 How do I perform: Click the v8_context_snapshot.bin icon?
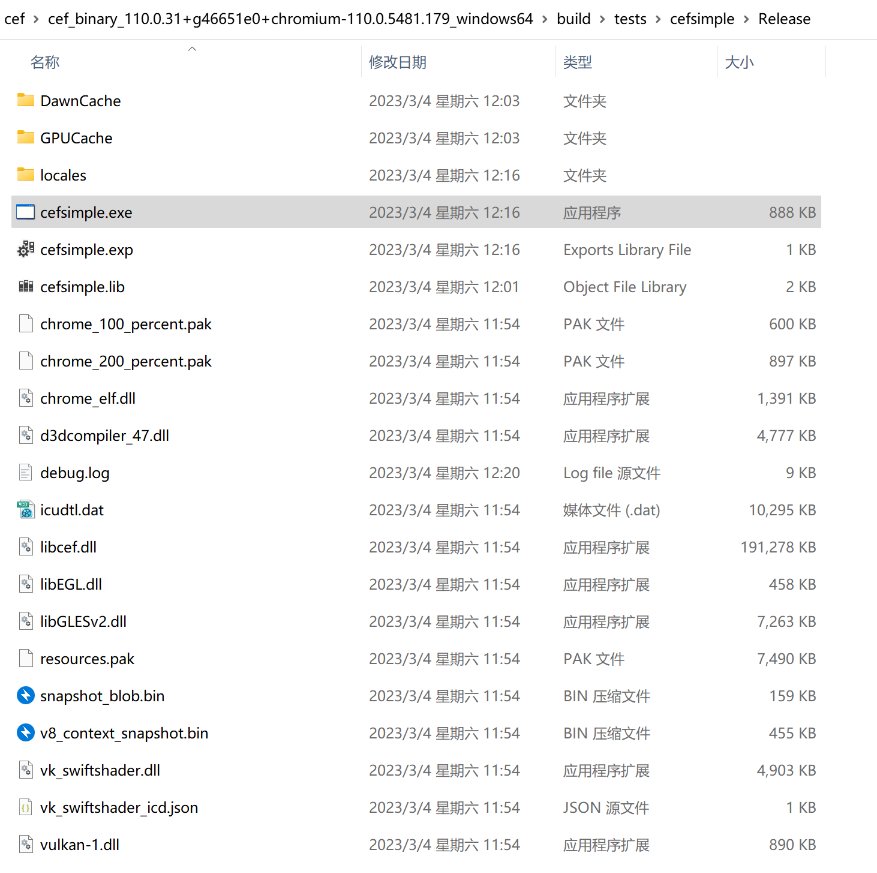point(26,733)
